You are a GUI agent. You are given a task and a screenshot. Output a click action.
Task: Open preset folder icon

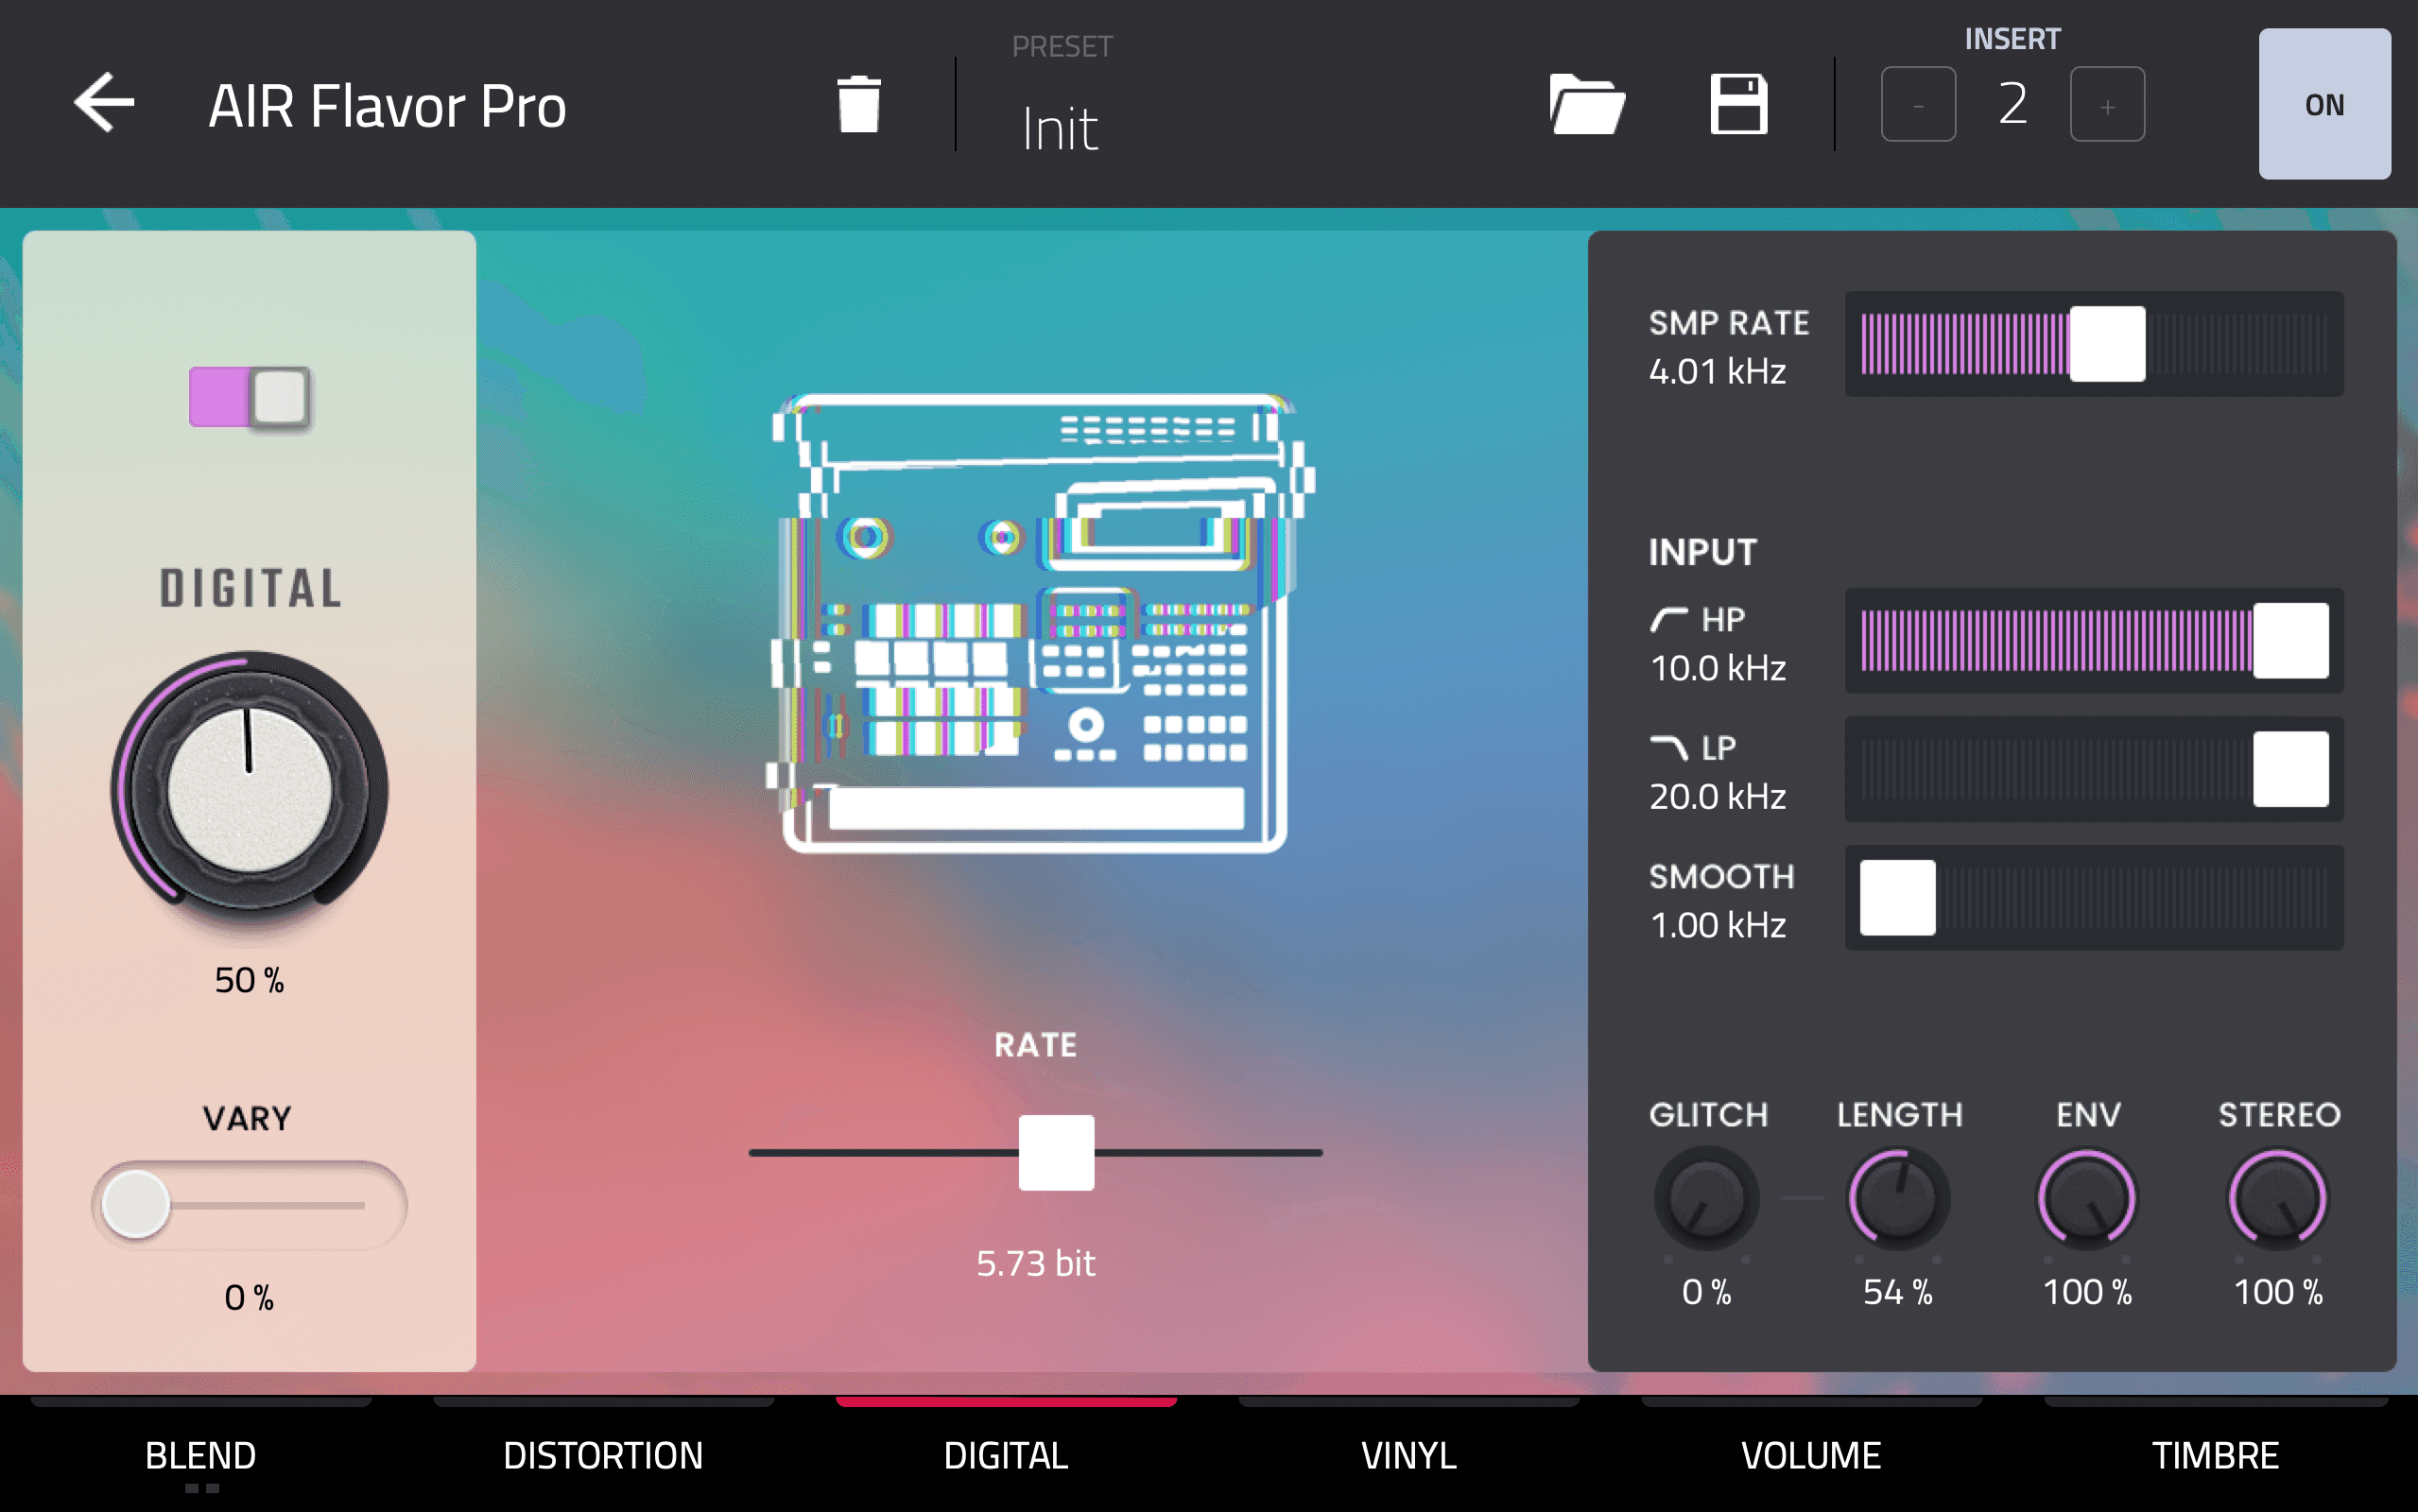pos(1586,104)
